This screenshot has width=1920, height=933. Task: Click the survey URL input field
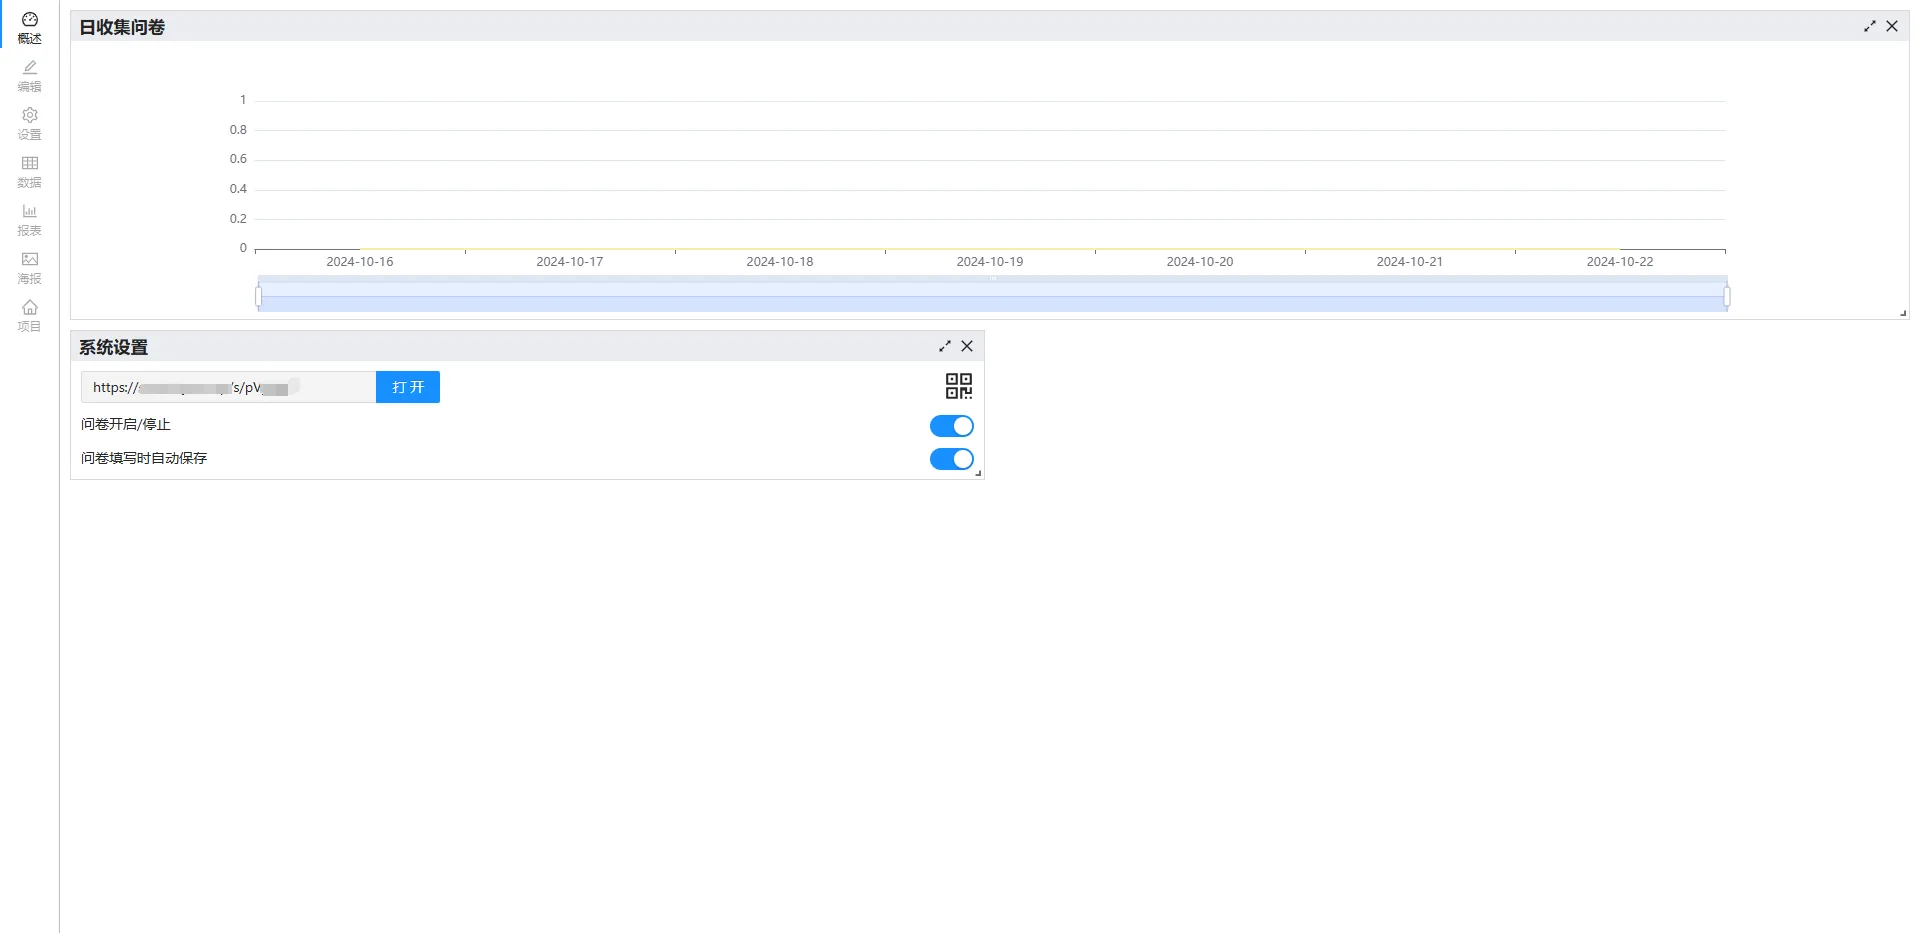228,387
